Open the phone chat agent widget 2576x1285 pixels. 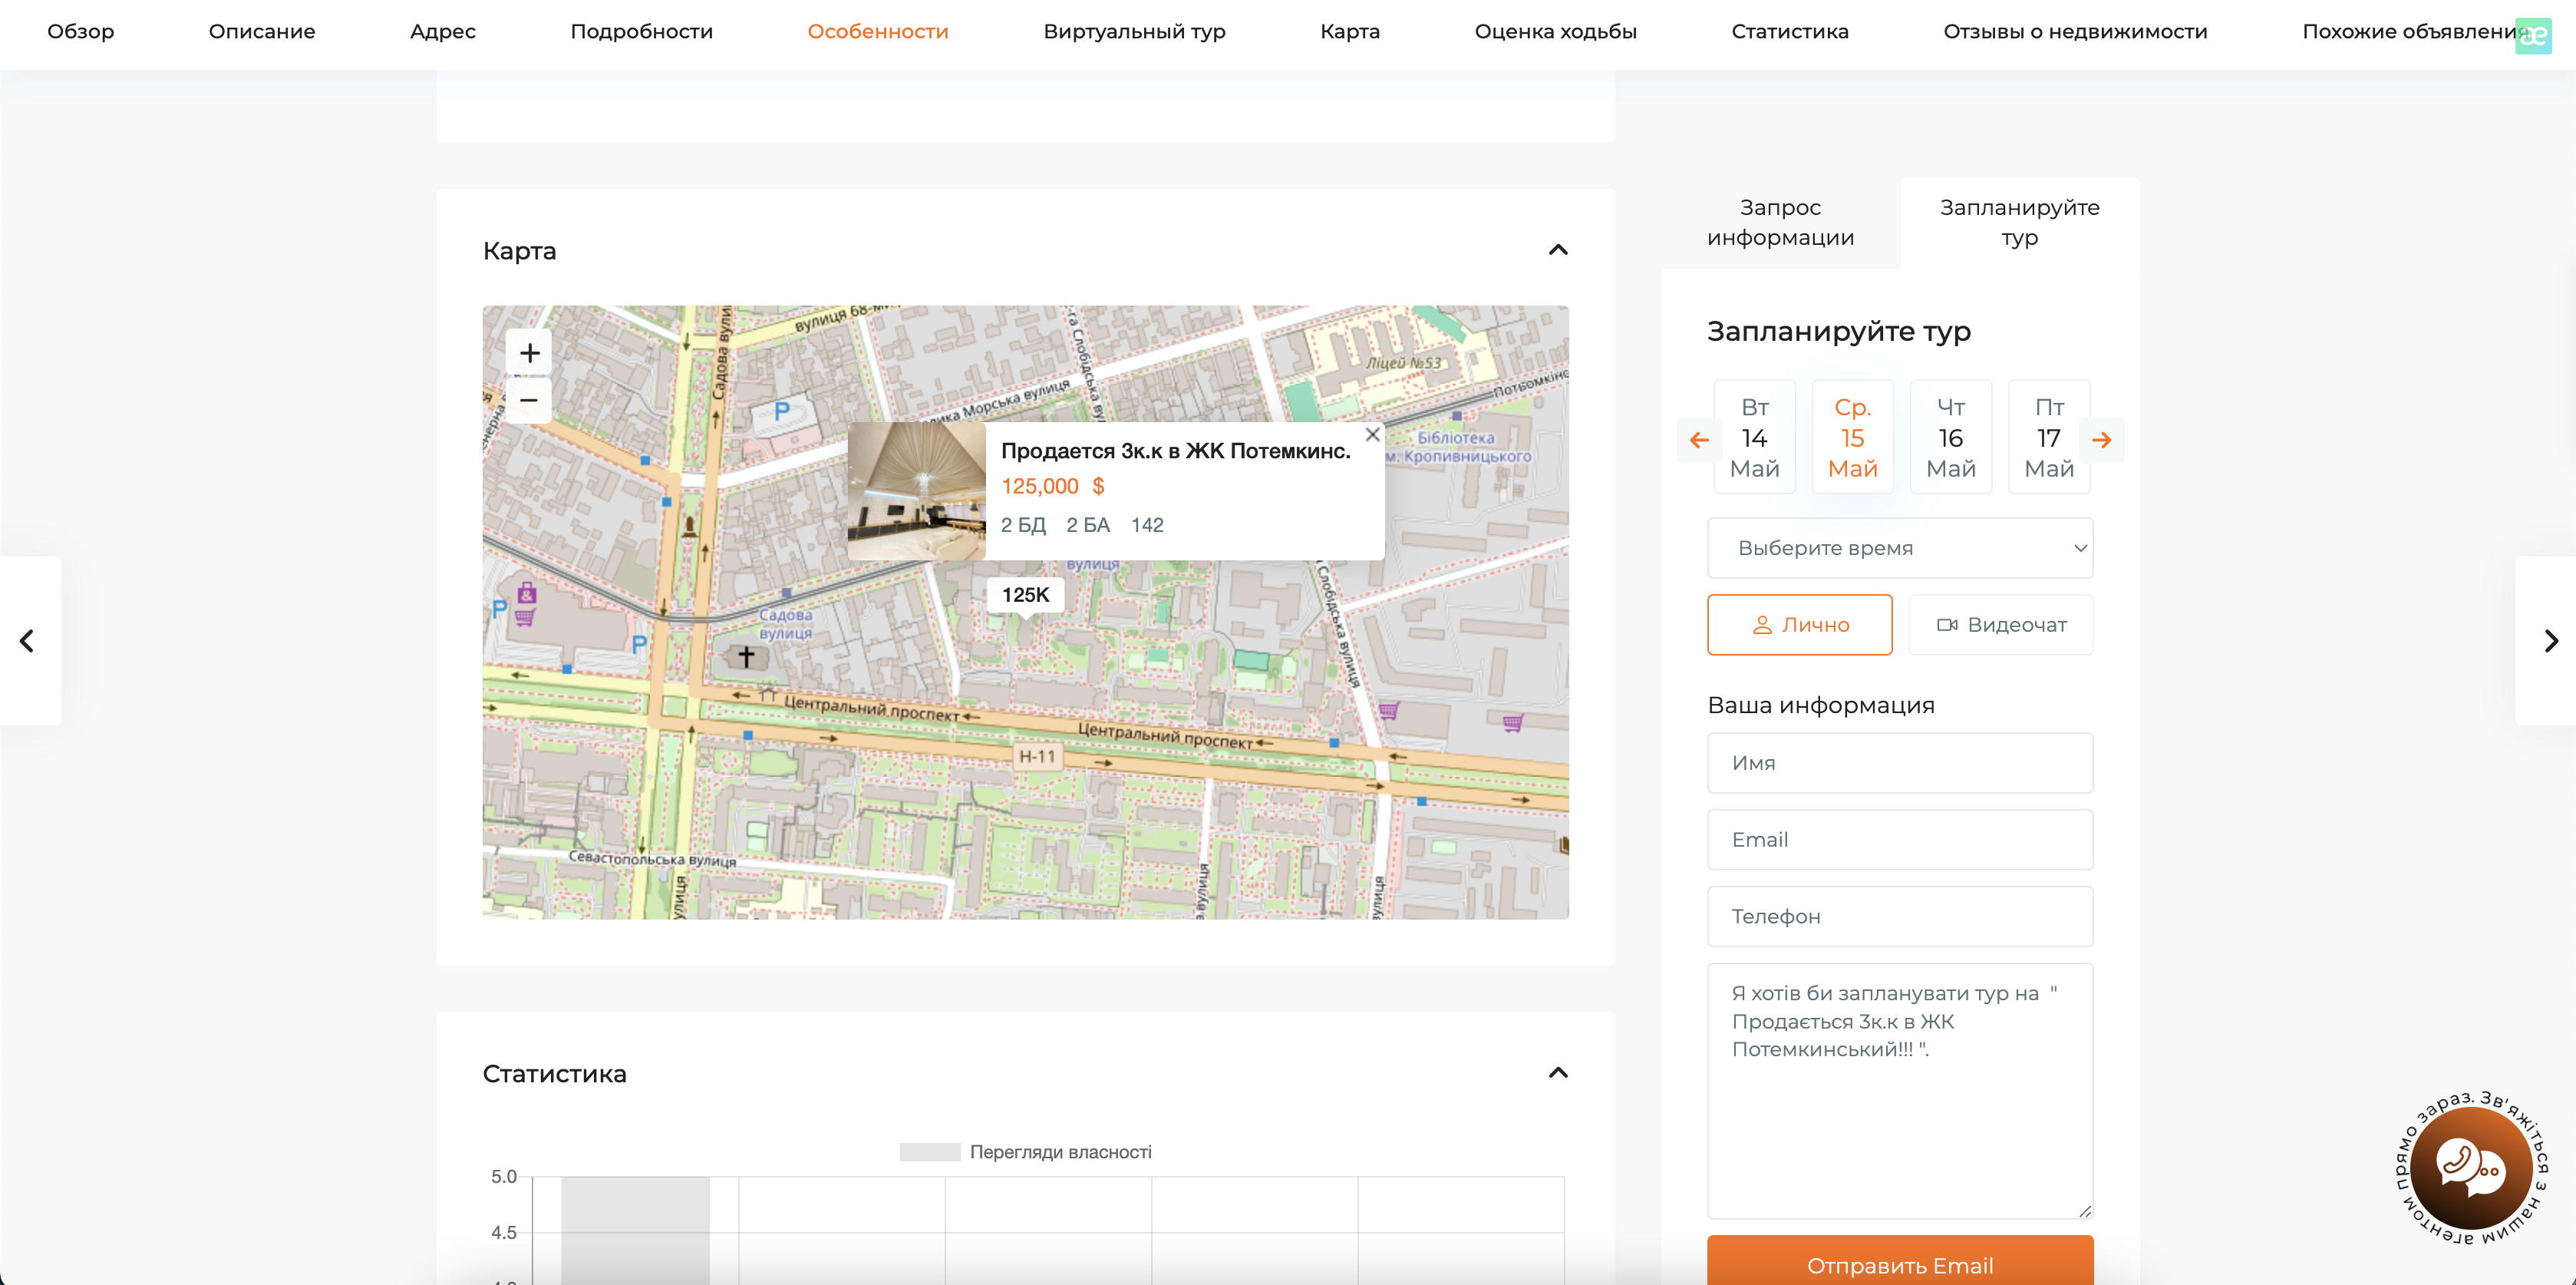click(2470, 1167)
